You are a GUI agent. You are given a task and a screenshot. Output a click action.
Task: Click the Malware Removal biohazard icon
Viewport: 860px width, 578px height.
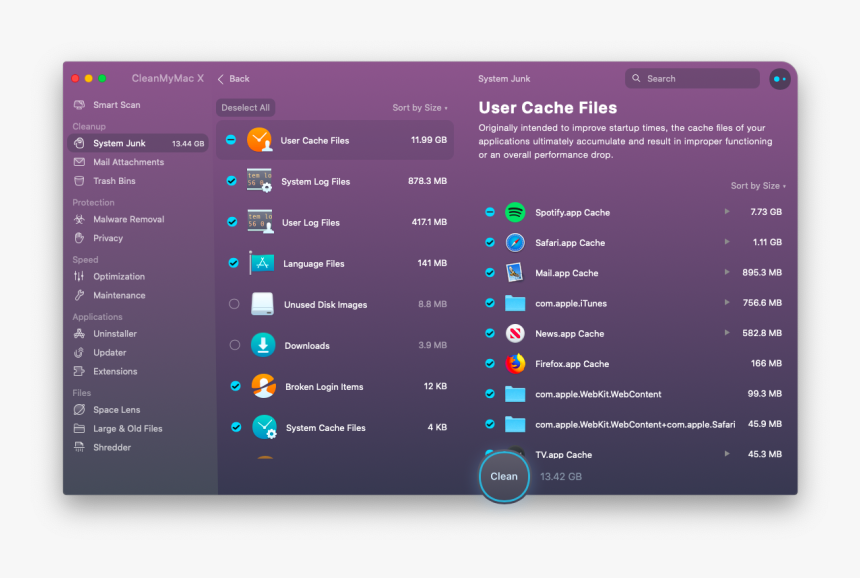point(80,219)
